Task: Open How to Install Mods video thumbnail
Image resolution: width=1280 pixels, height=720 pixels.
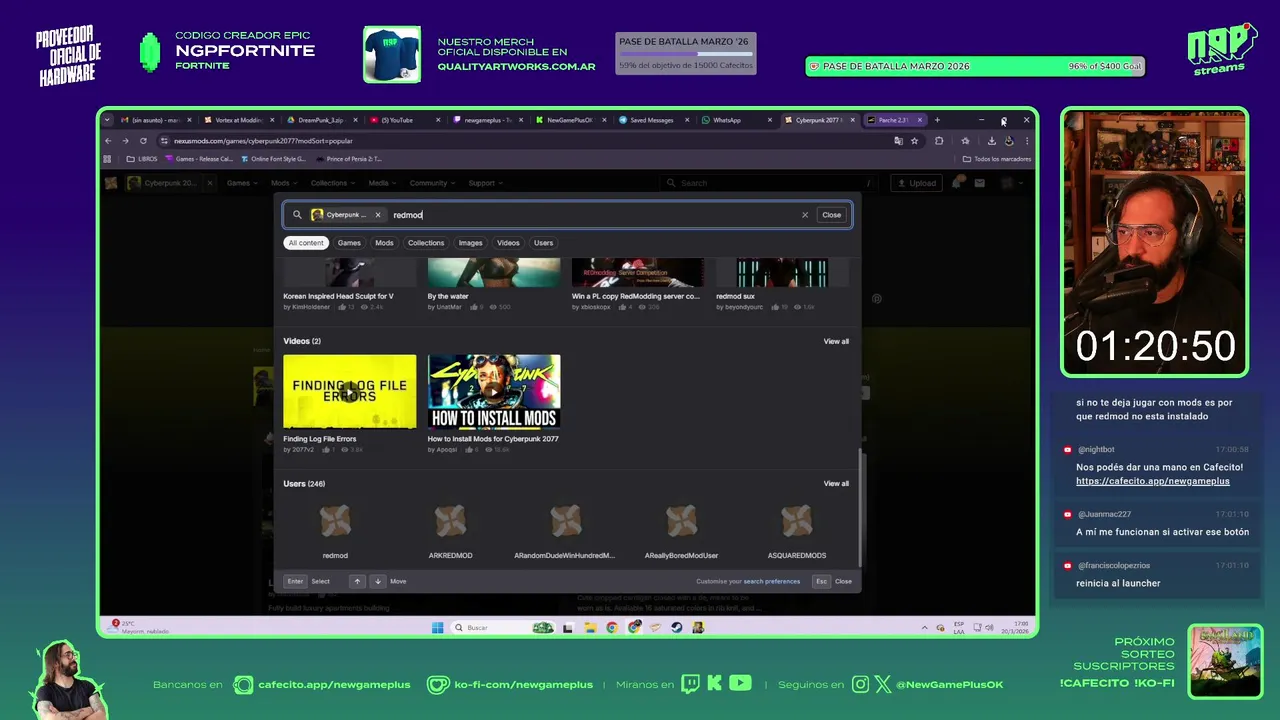Action: click(x=494, y=391)
